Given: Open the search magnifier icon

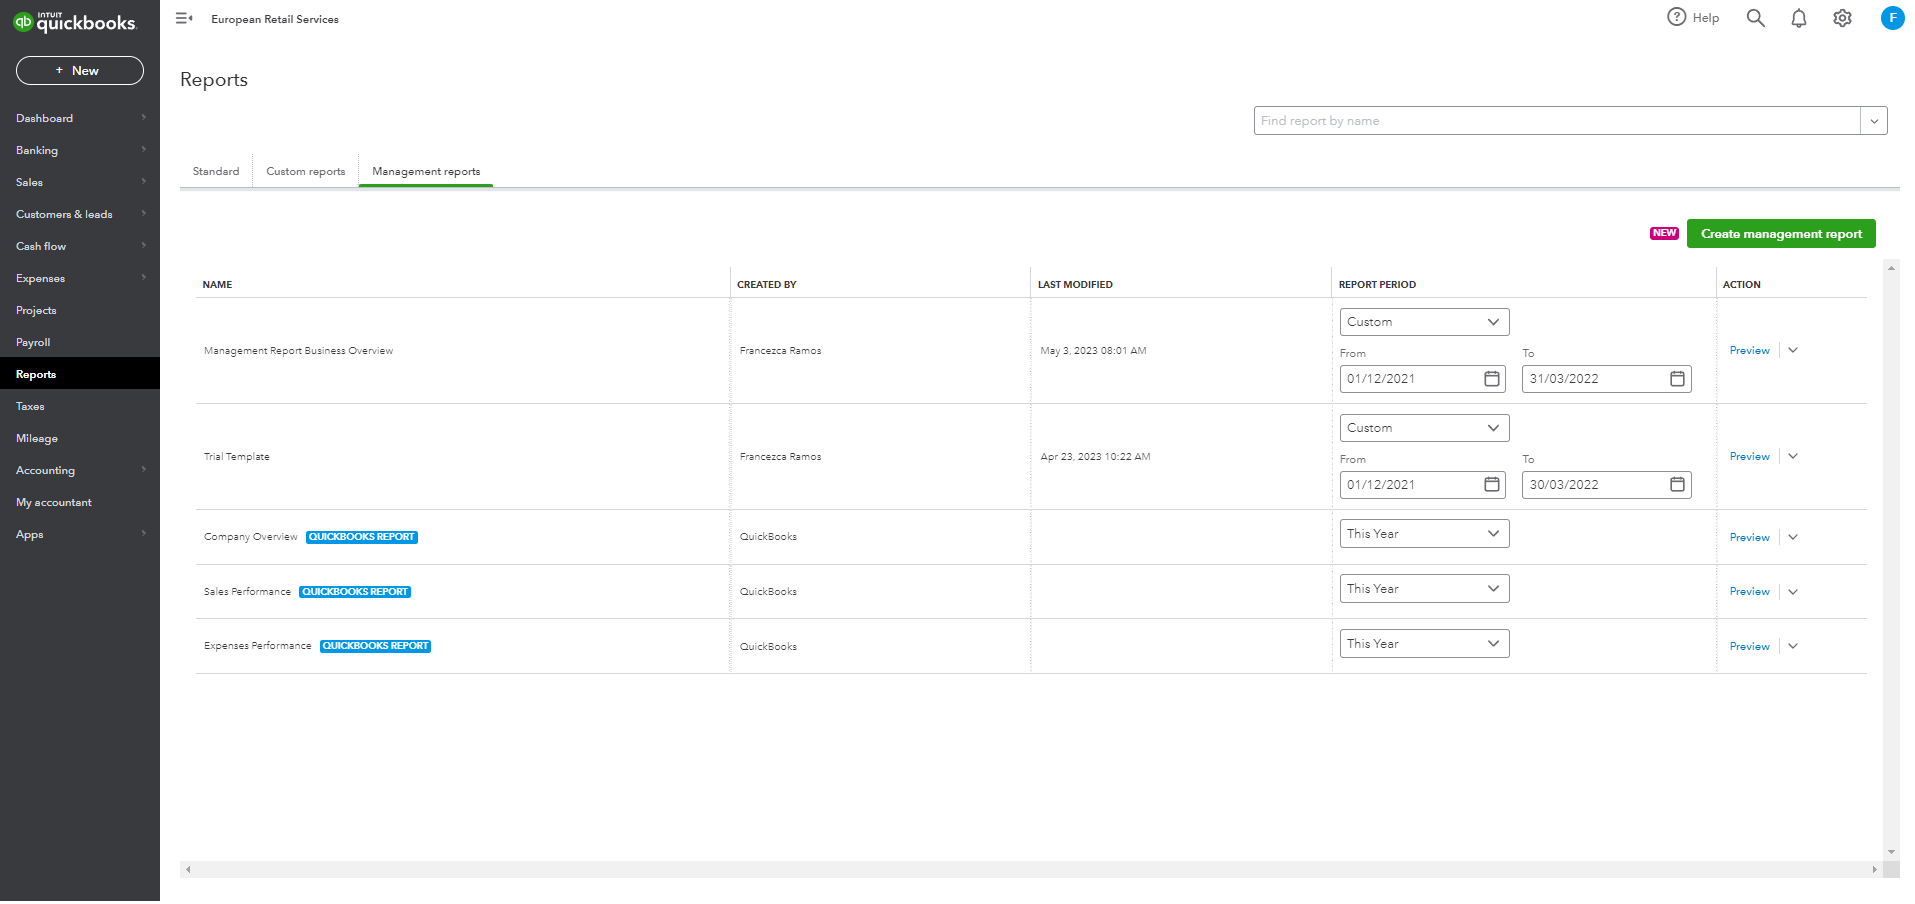Looking at the screenshot, I should coord(1755,18).
